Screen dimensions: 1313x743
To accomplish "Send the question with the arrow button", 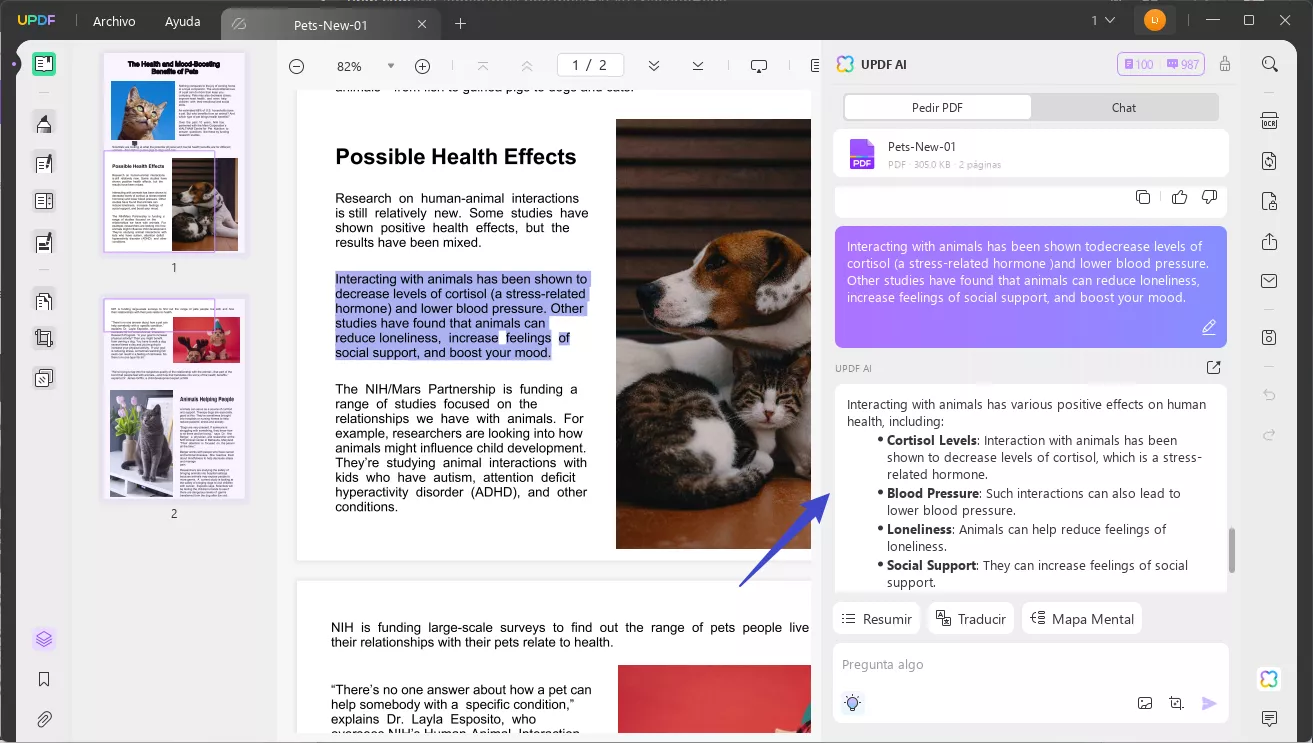I will pyautogui.click(x=1209, y=703).
